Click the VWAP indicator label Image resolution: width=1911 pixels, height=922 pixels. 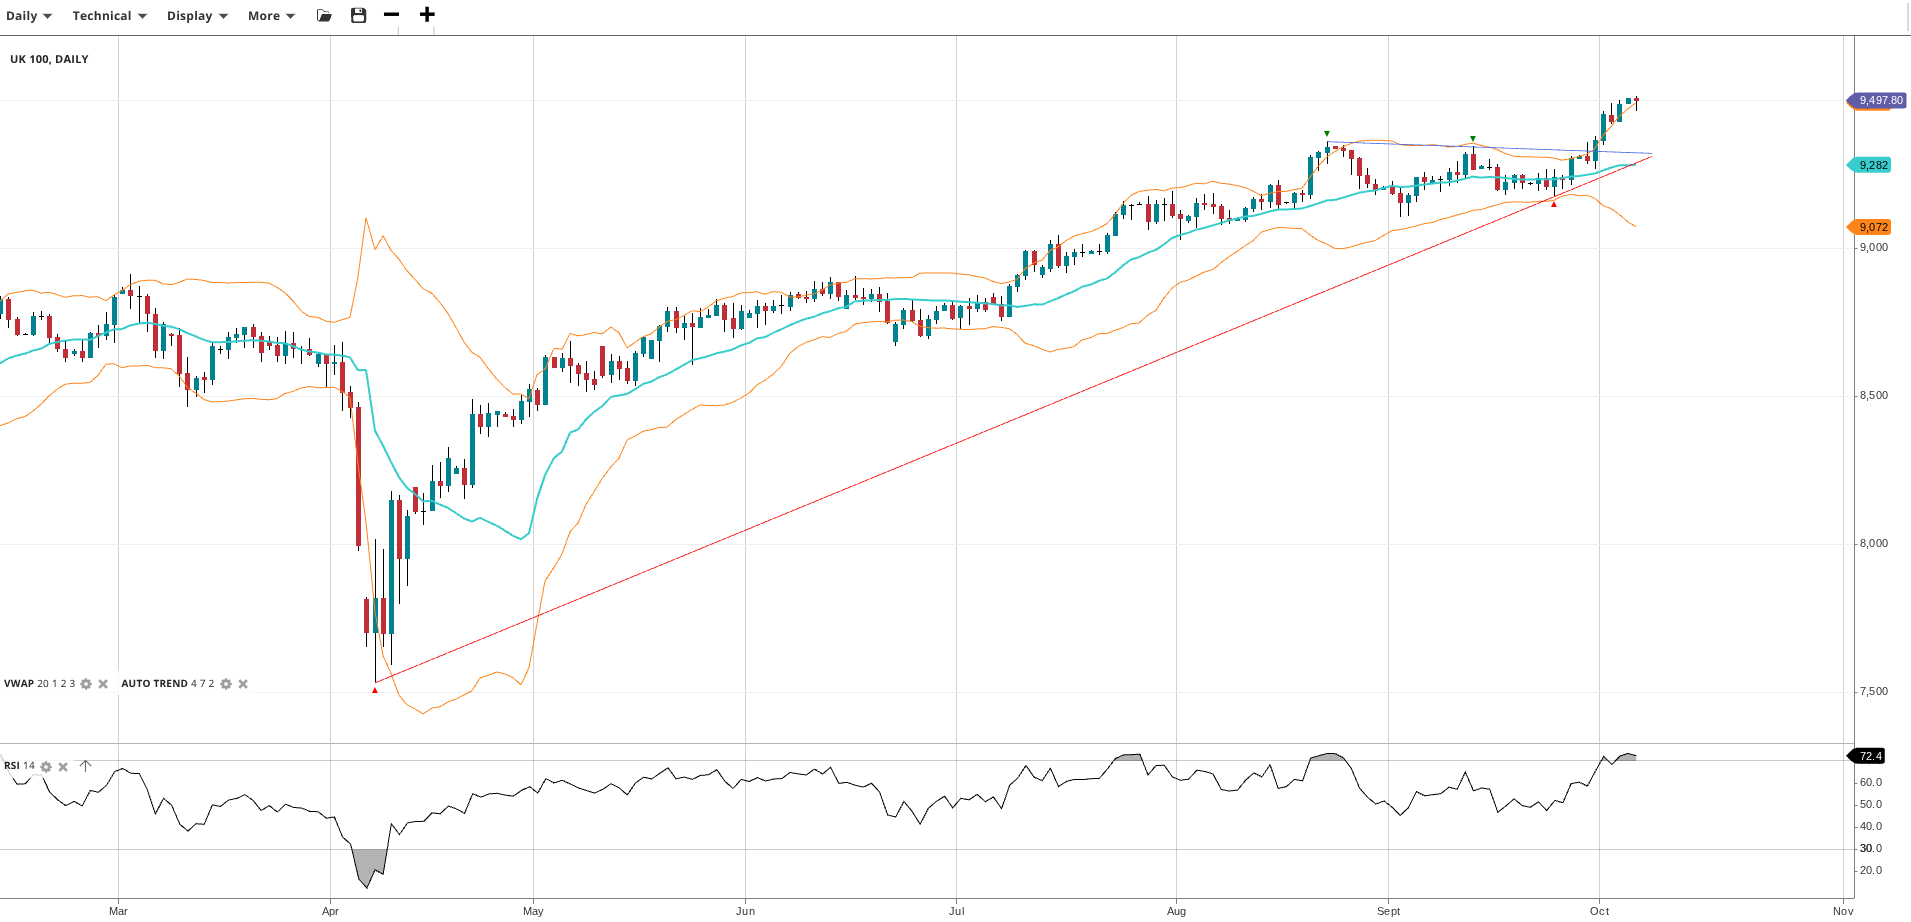click(19, 684)
